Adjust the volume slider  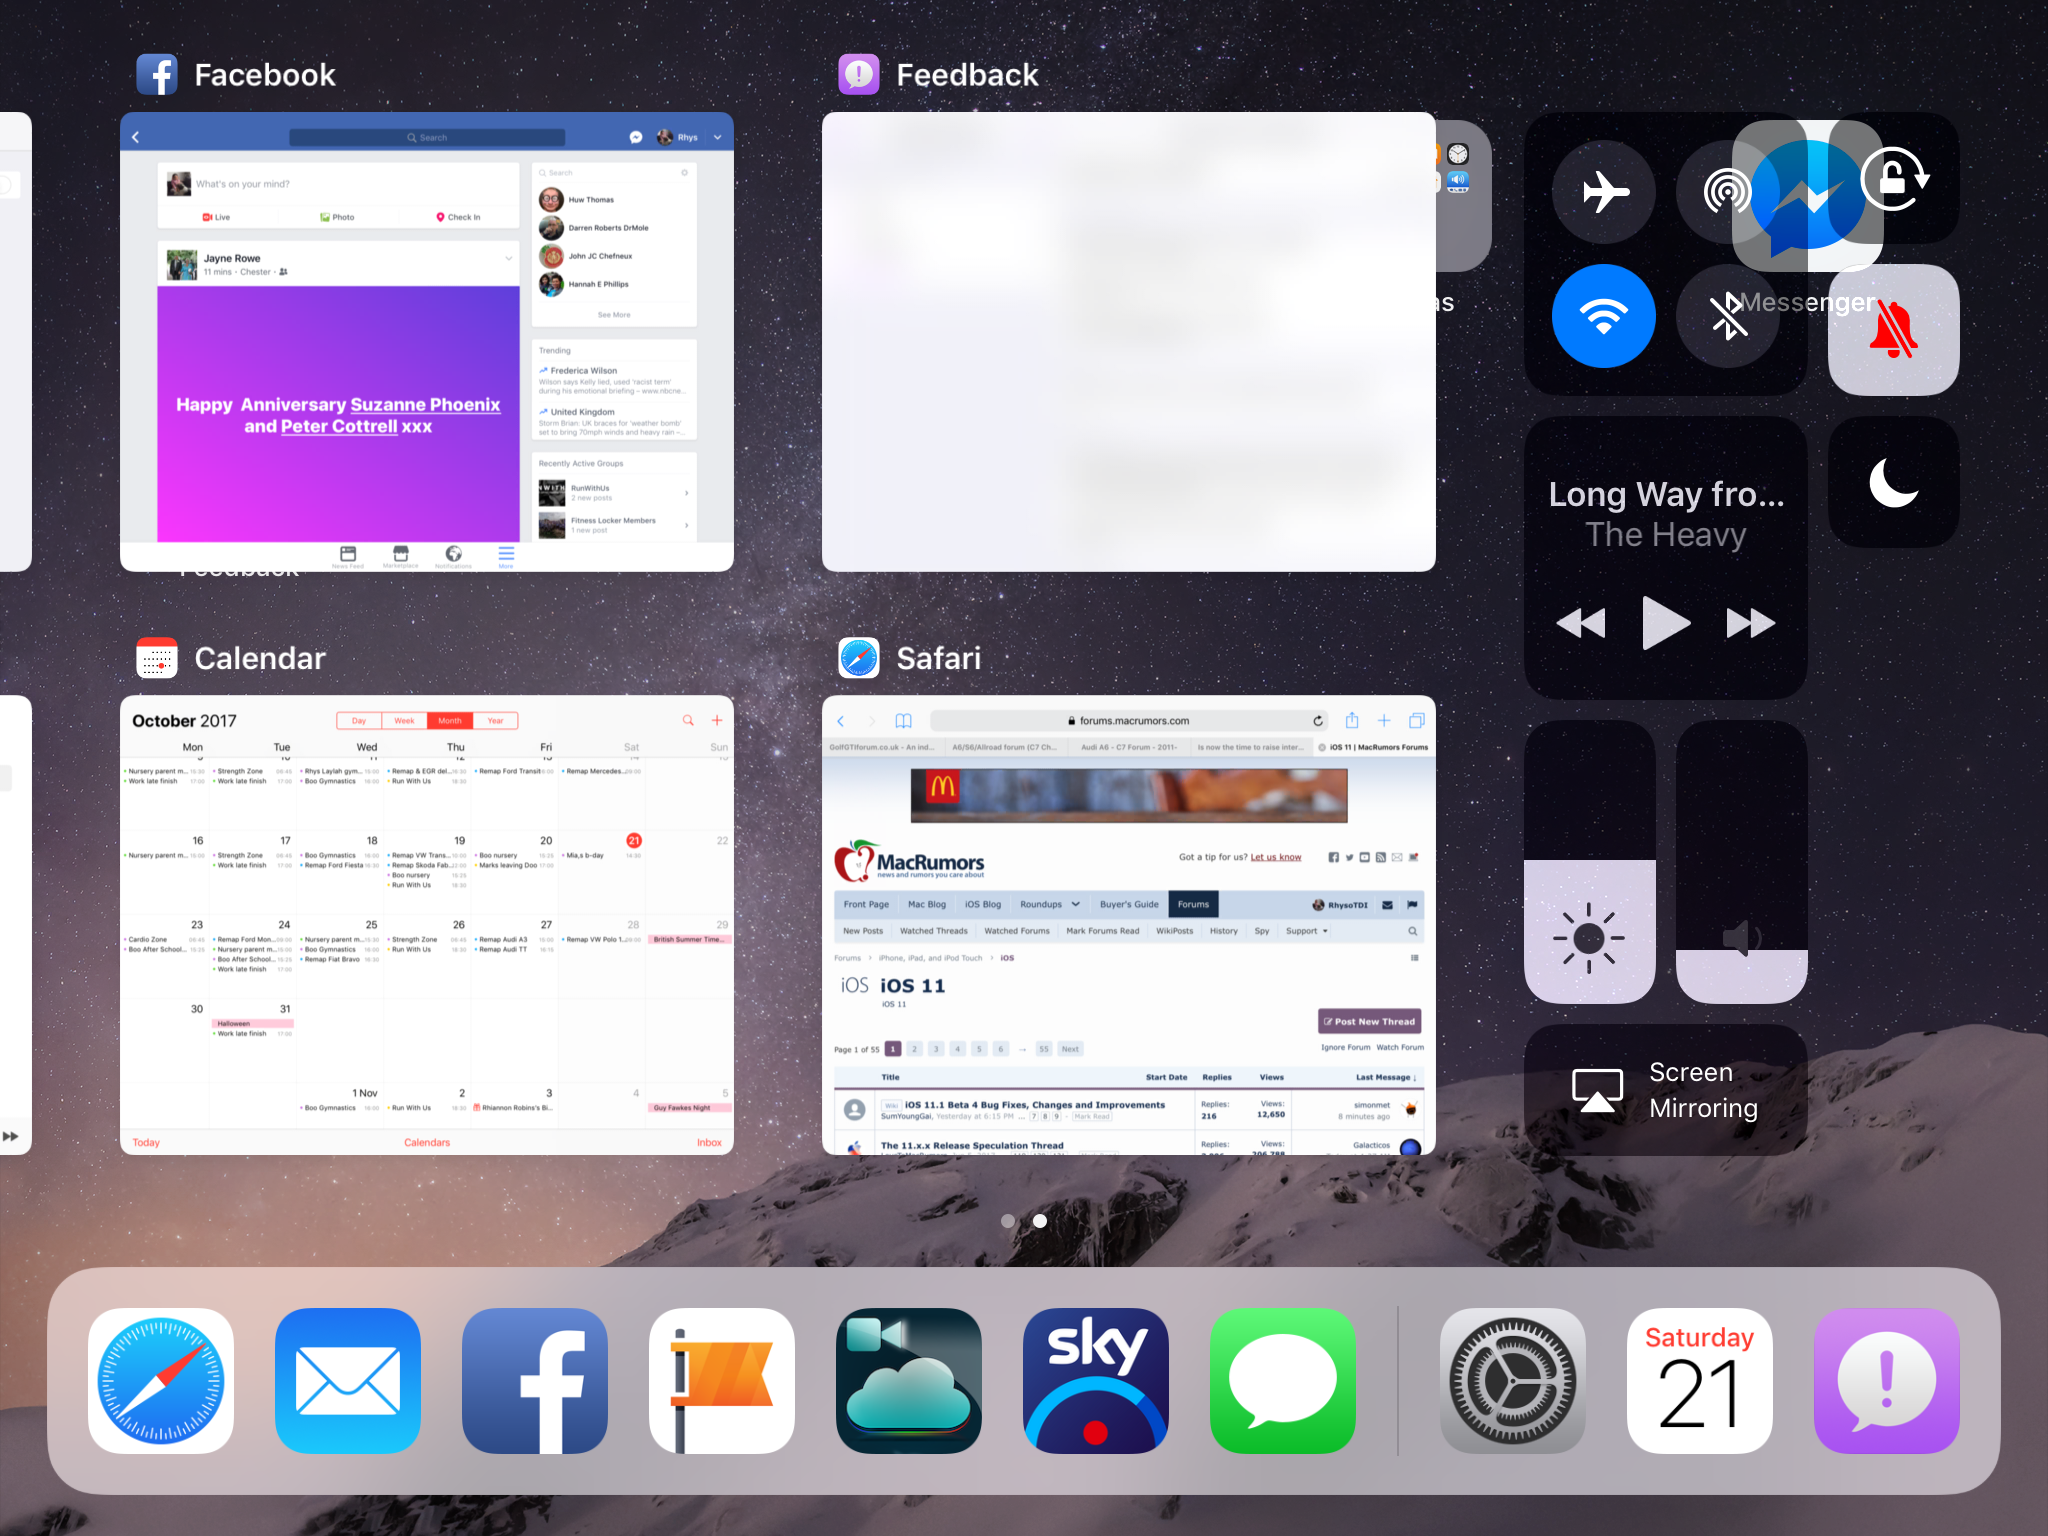pos(1741,862)
